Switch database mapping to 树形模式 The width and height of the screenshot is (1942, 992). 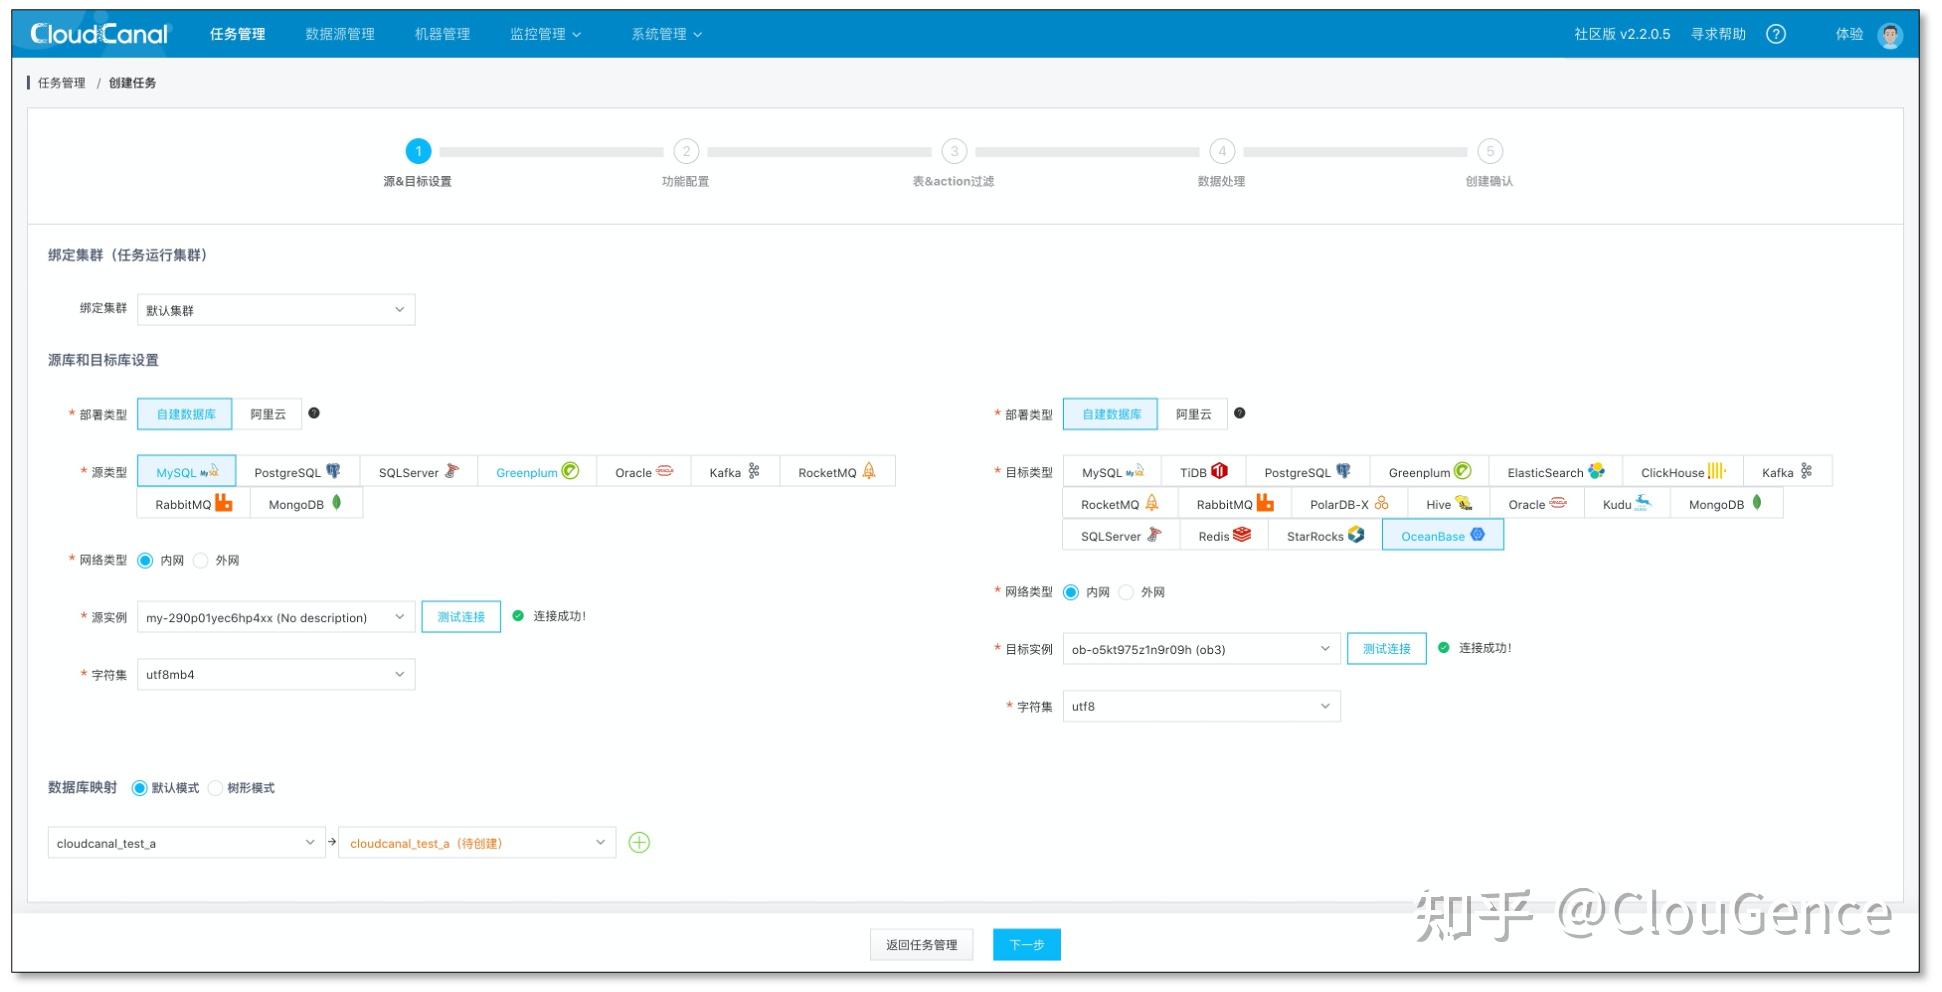(217, 788)
